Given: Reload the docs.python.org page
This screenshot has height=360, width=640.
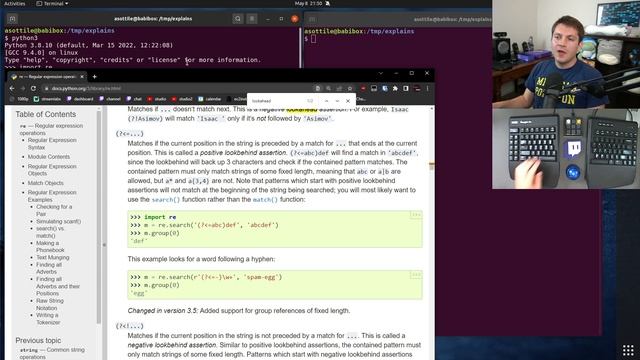Looking at the screenshot, I should click(33, 88).
